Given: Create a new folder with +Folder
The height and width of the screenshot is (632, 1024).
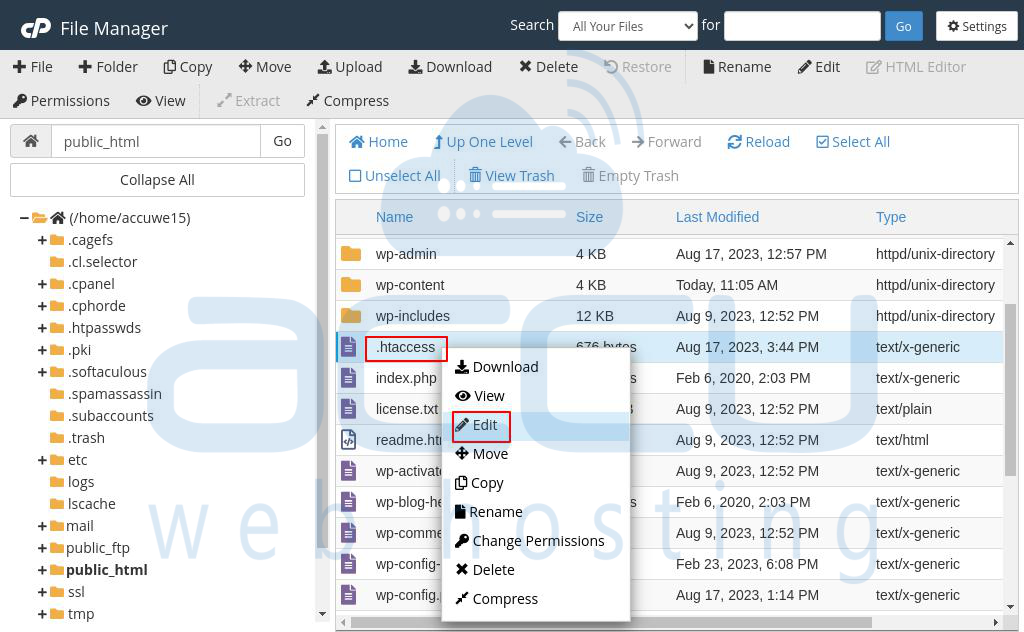Looking at the screenshot, I should [x=108, y=67].
